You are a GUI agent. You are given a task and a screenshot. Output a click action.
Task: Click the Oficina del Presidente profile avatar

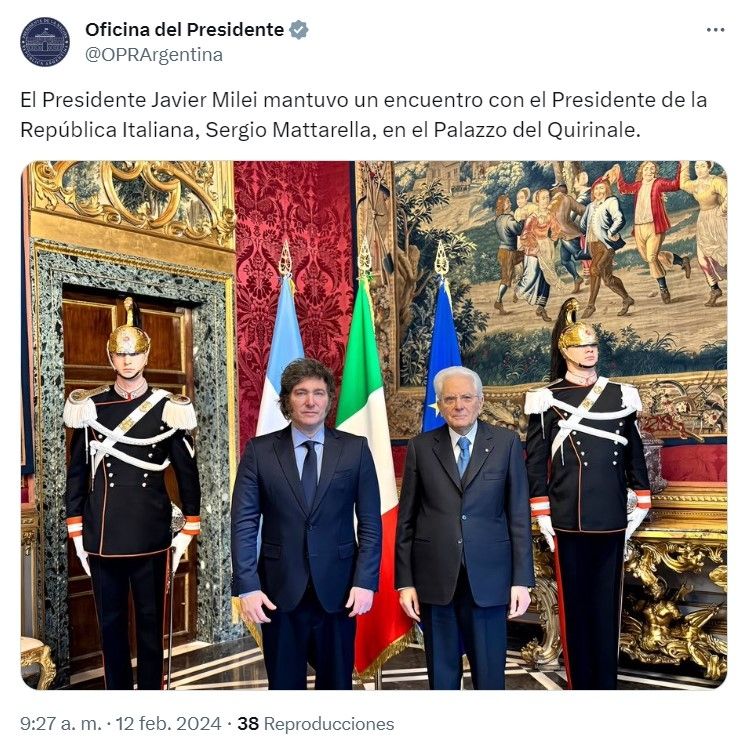coord(45,42)
